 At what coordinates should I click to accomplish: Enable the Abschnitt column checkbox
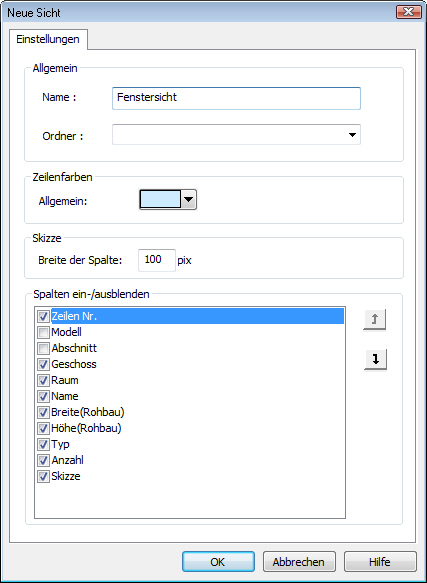pos(43,348)
